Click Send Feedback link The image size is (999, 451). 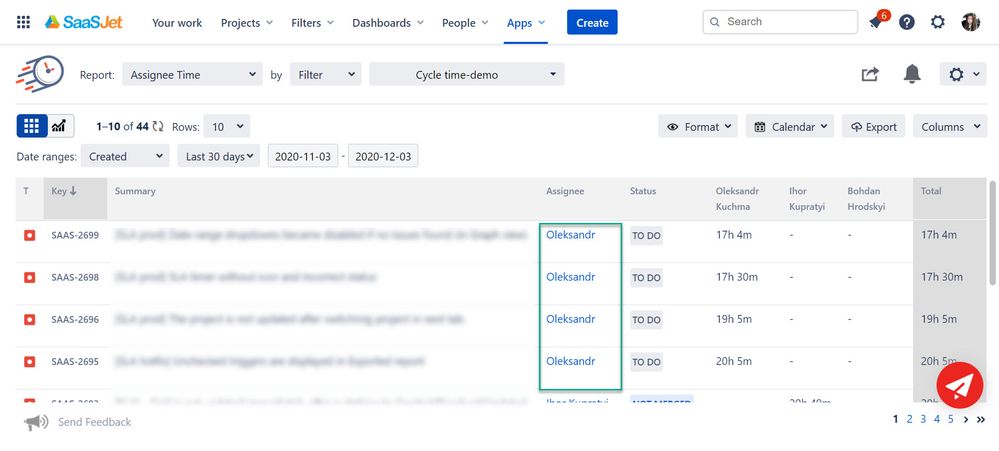pyautogui.click(x=94, y=422)
